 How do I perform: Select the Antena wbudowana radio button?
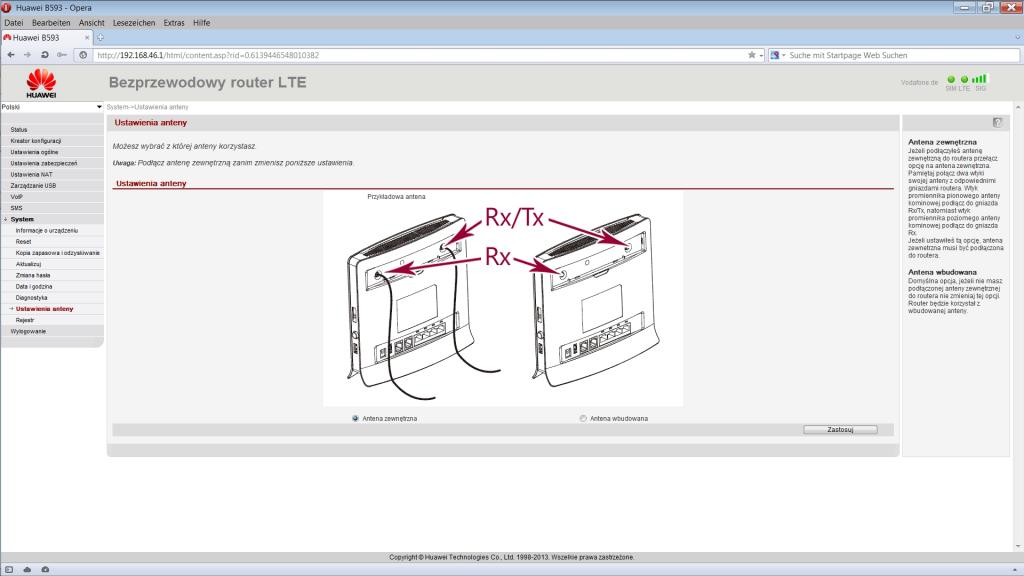[x=583, y=418]
